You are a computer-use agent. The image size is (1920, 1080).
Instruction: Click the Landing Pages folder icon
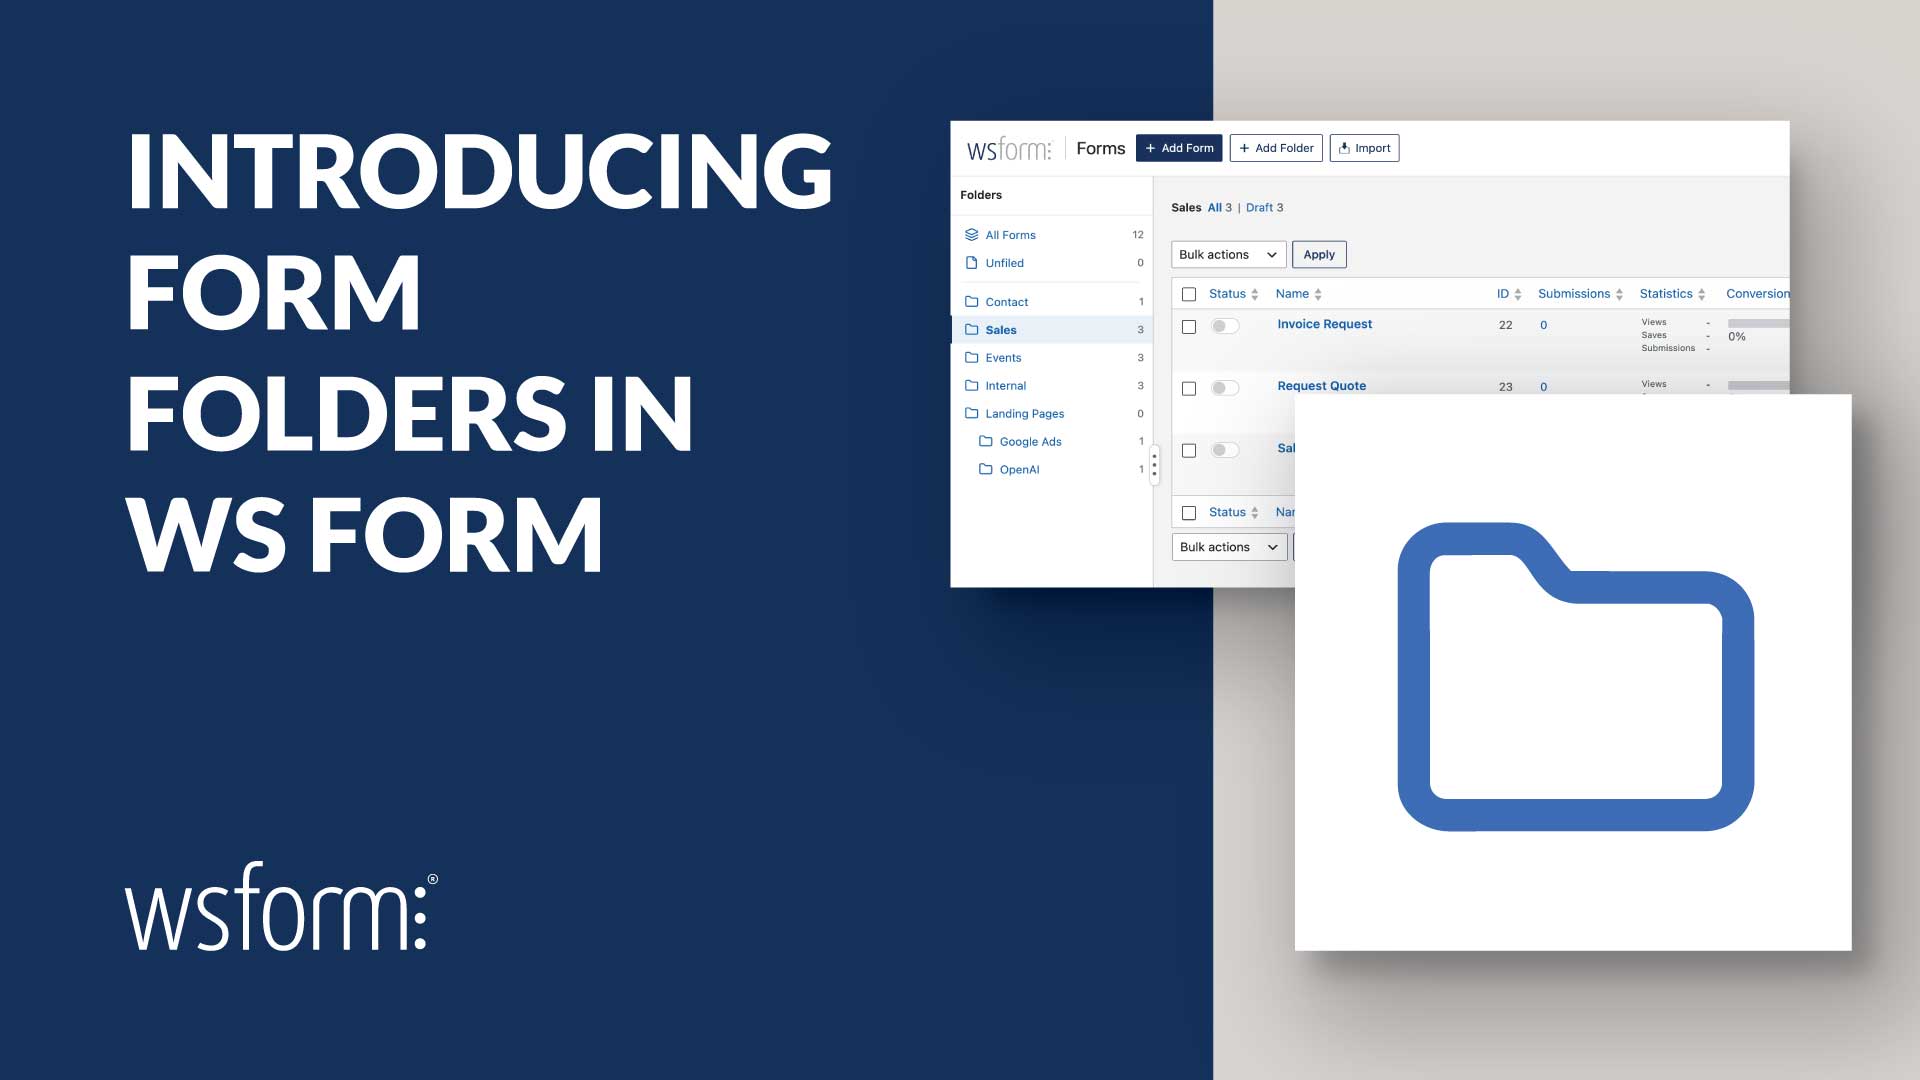(x=971, y=414)
